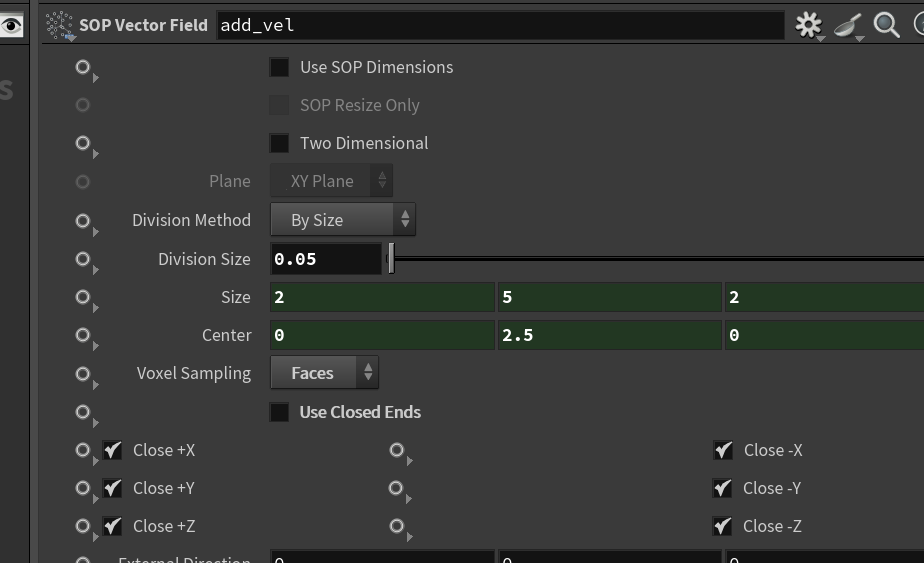
Task: Uncheck the Close -X checkbox
Action: (x=723, y=450)
